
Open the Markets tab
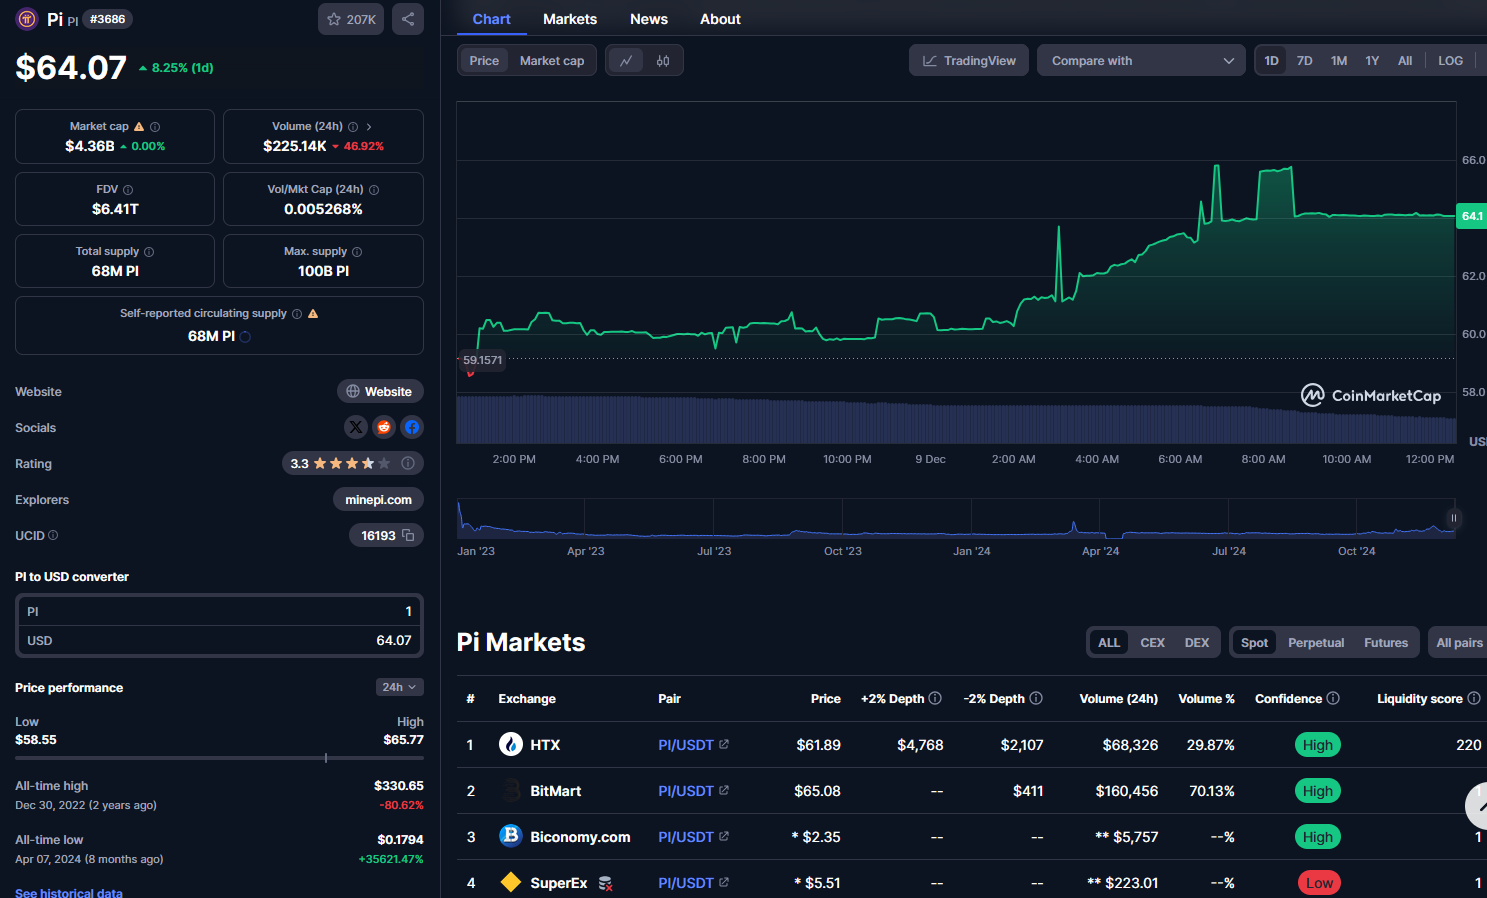pyautogui.click(x=570, y=19)
